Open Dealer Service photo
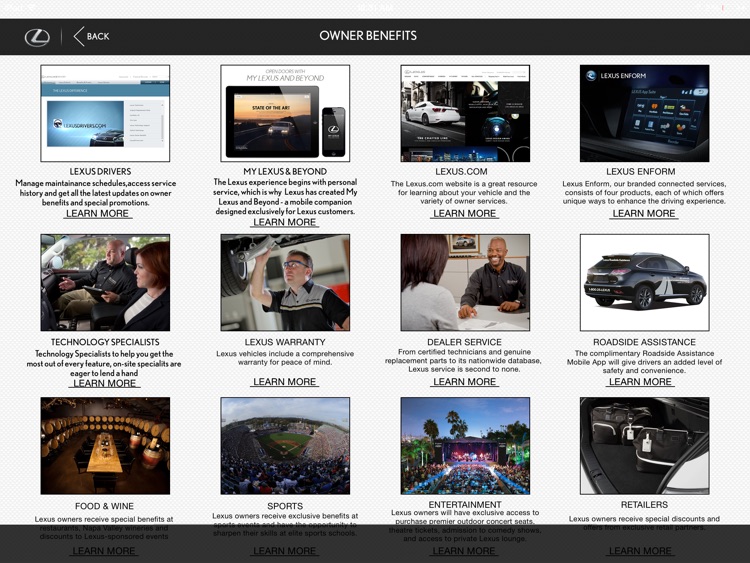750x563 pixels. click(465, 282)
